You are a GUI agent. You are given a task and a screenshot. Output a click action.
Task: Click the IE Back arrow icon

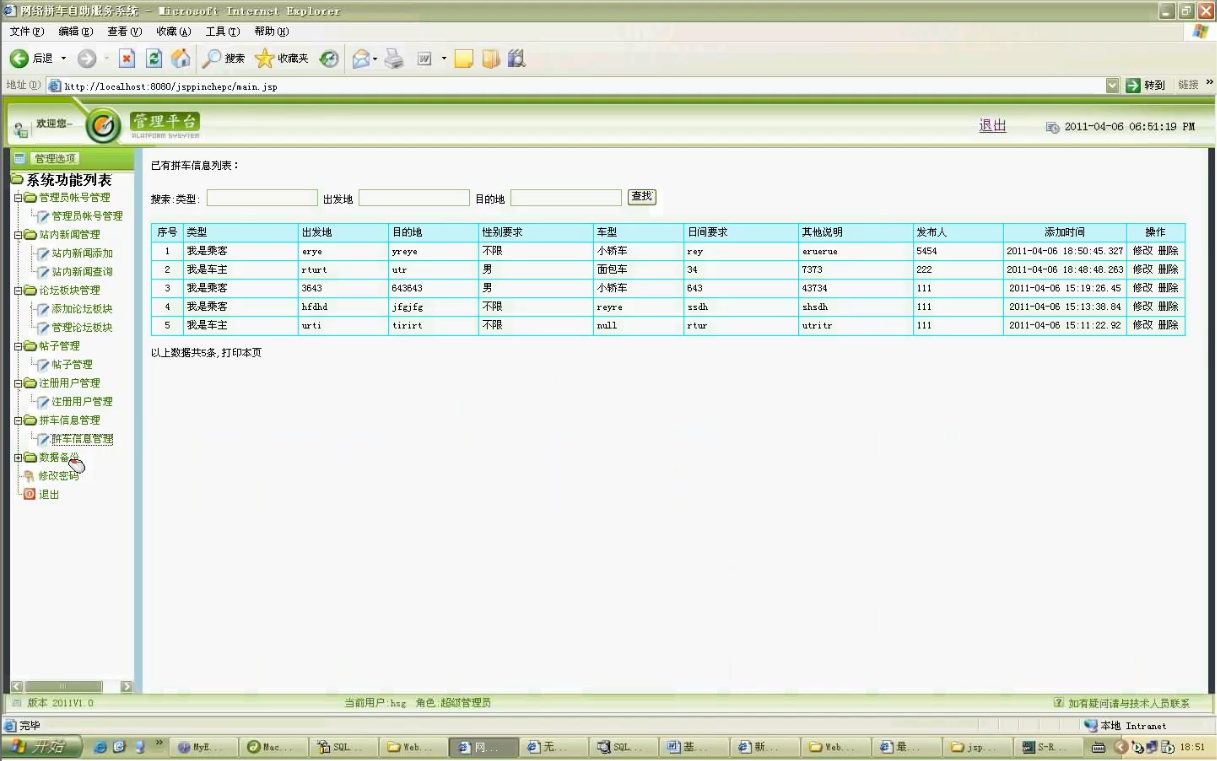click(x=19, y=59)
